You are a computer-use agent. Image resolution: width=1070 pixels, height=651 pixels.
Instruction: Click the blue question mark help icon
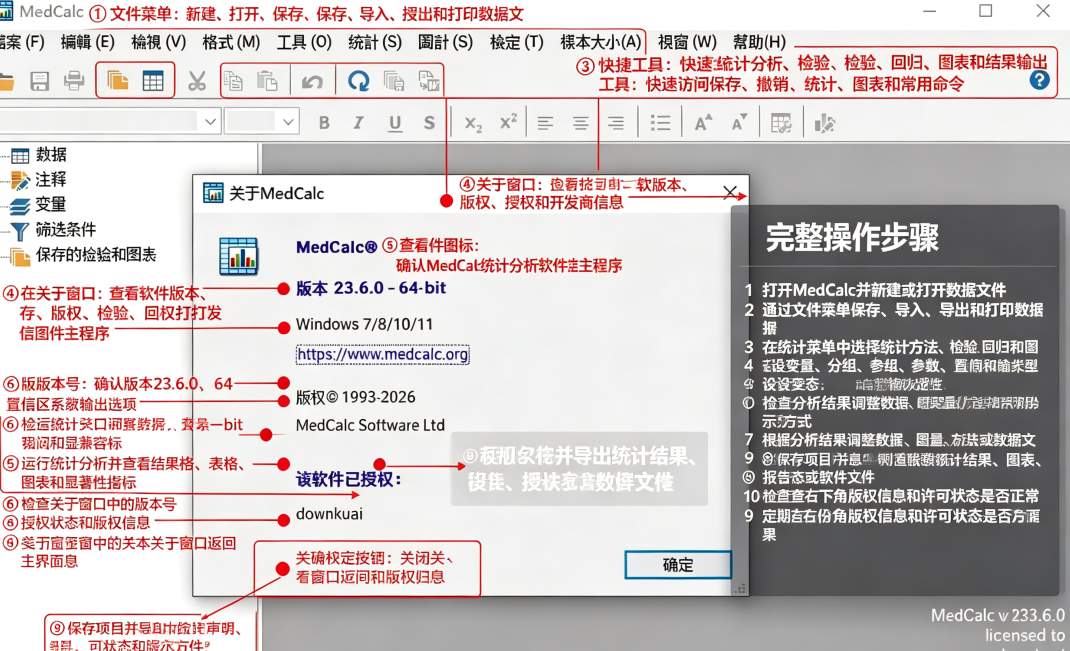1039,81
